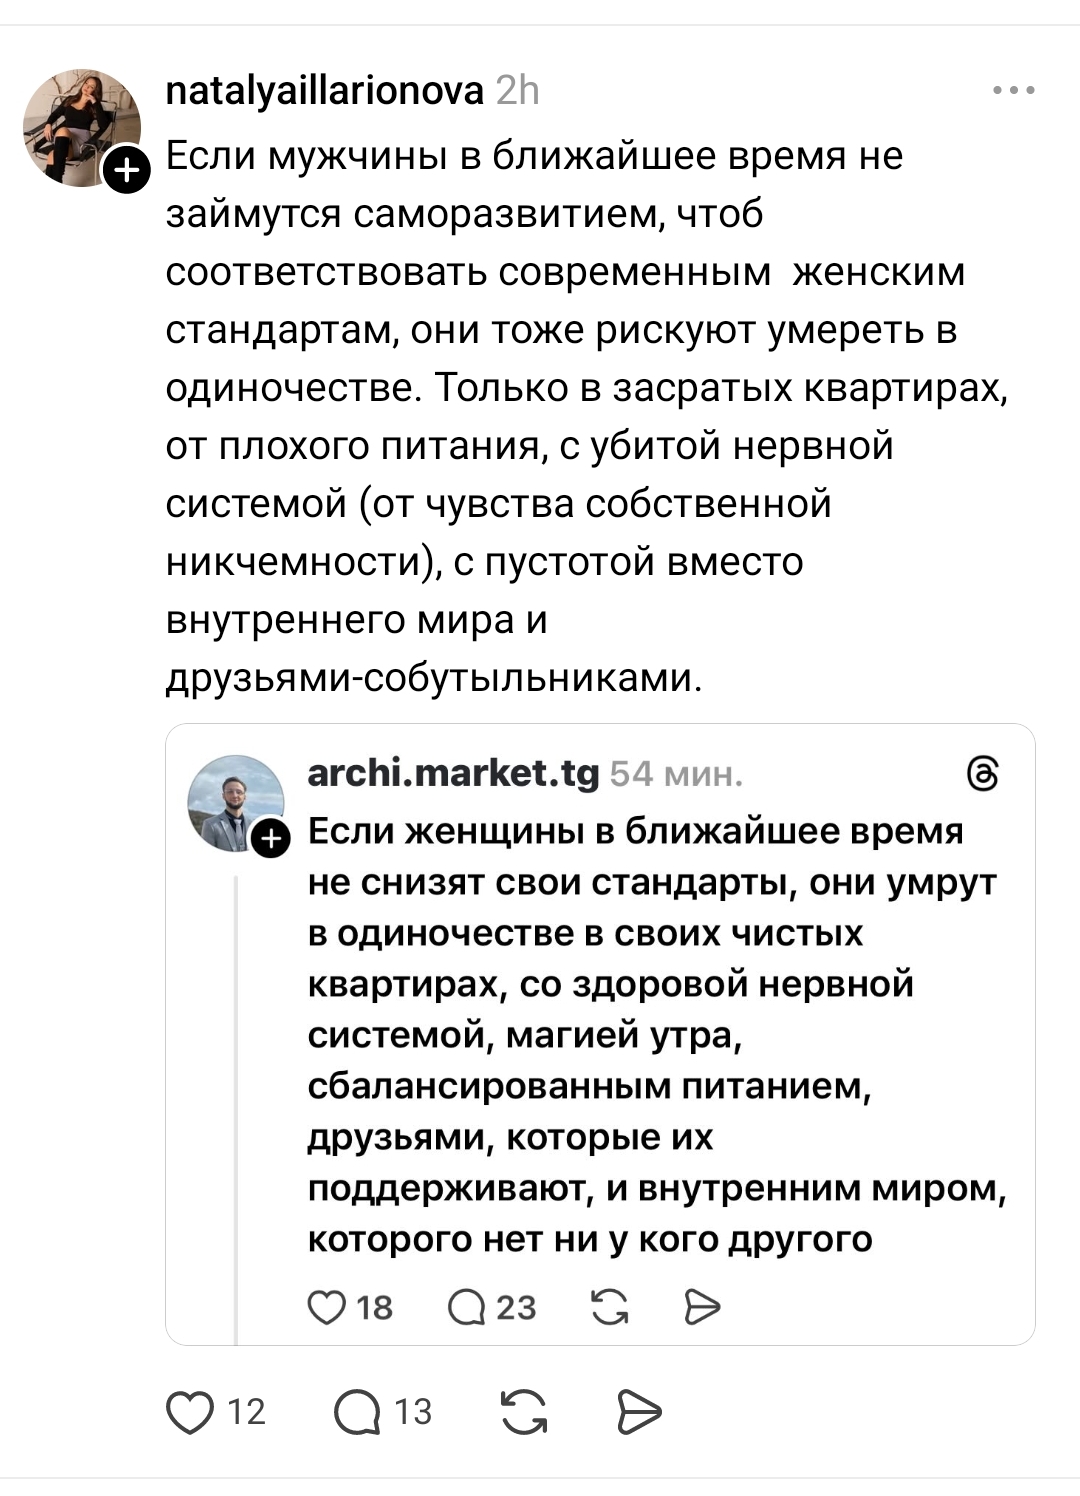Click the 54 мин. timestamp on quoted post
The height and width of the screenshot is (1496, 1080).
tap(676, 774)
